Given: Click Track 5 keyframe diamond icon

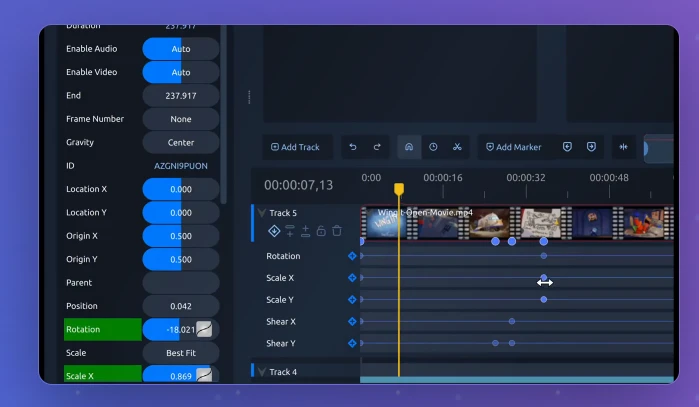Looking at the screenshot, I should coord(274,230).
